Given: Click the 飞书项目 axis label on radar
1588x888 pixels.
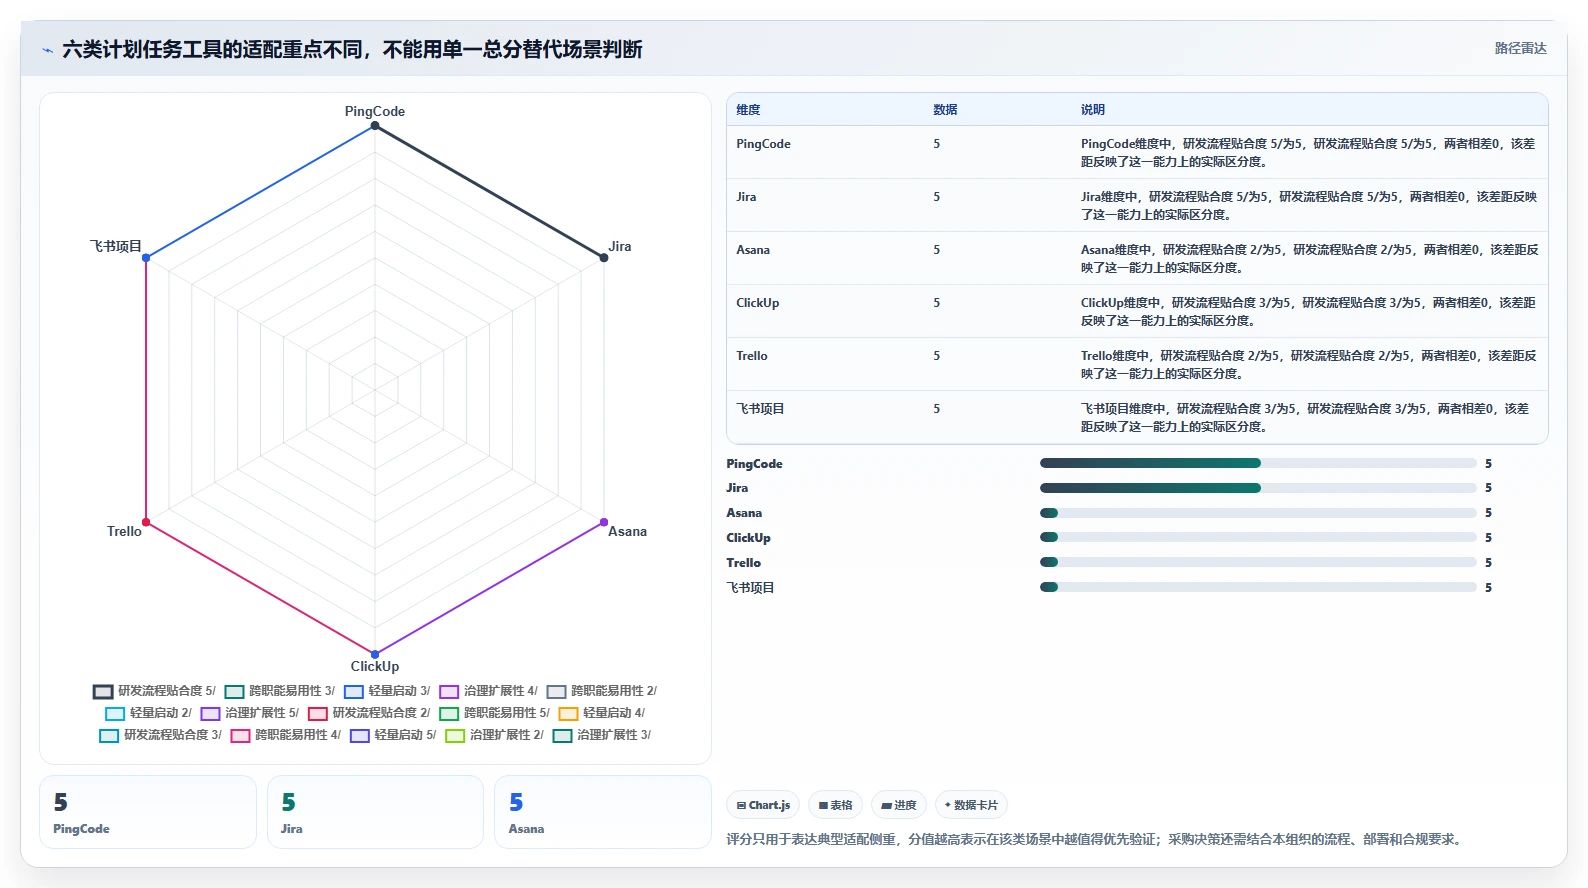Looking at the screenshot, I should [x=116, y=246].
